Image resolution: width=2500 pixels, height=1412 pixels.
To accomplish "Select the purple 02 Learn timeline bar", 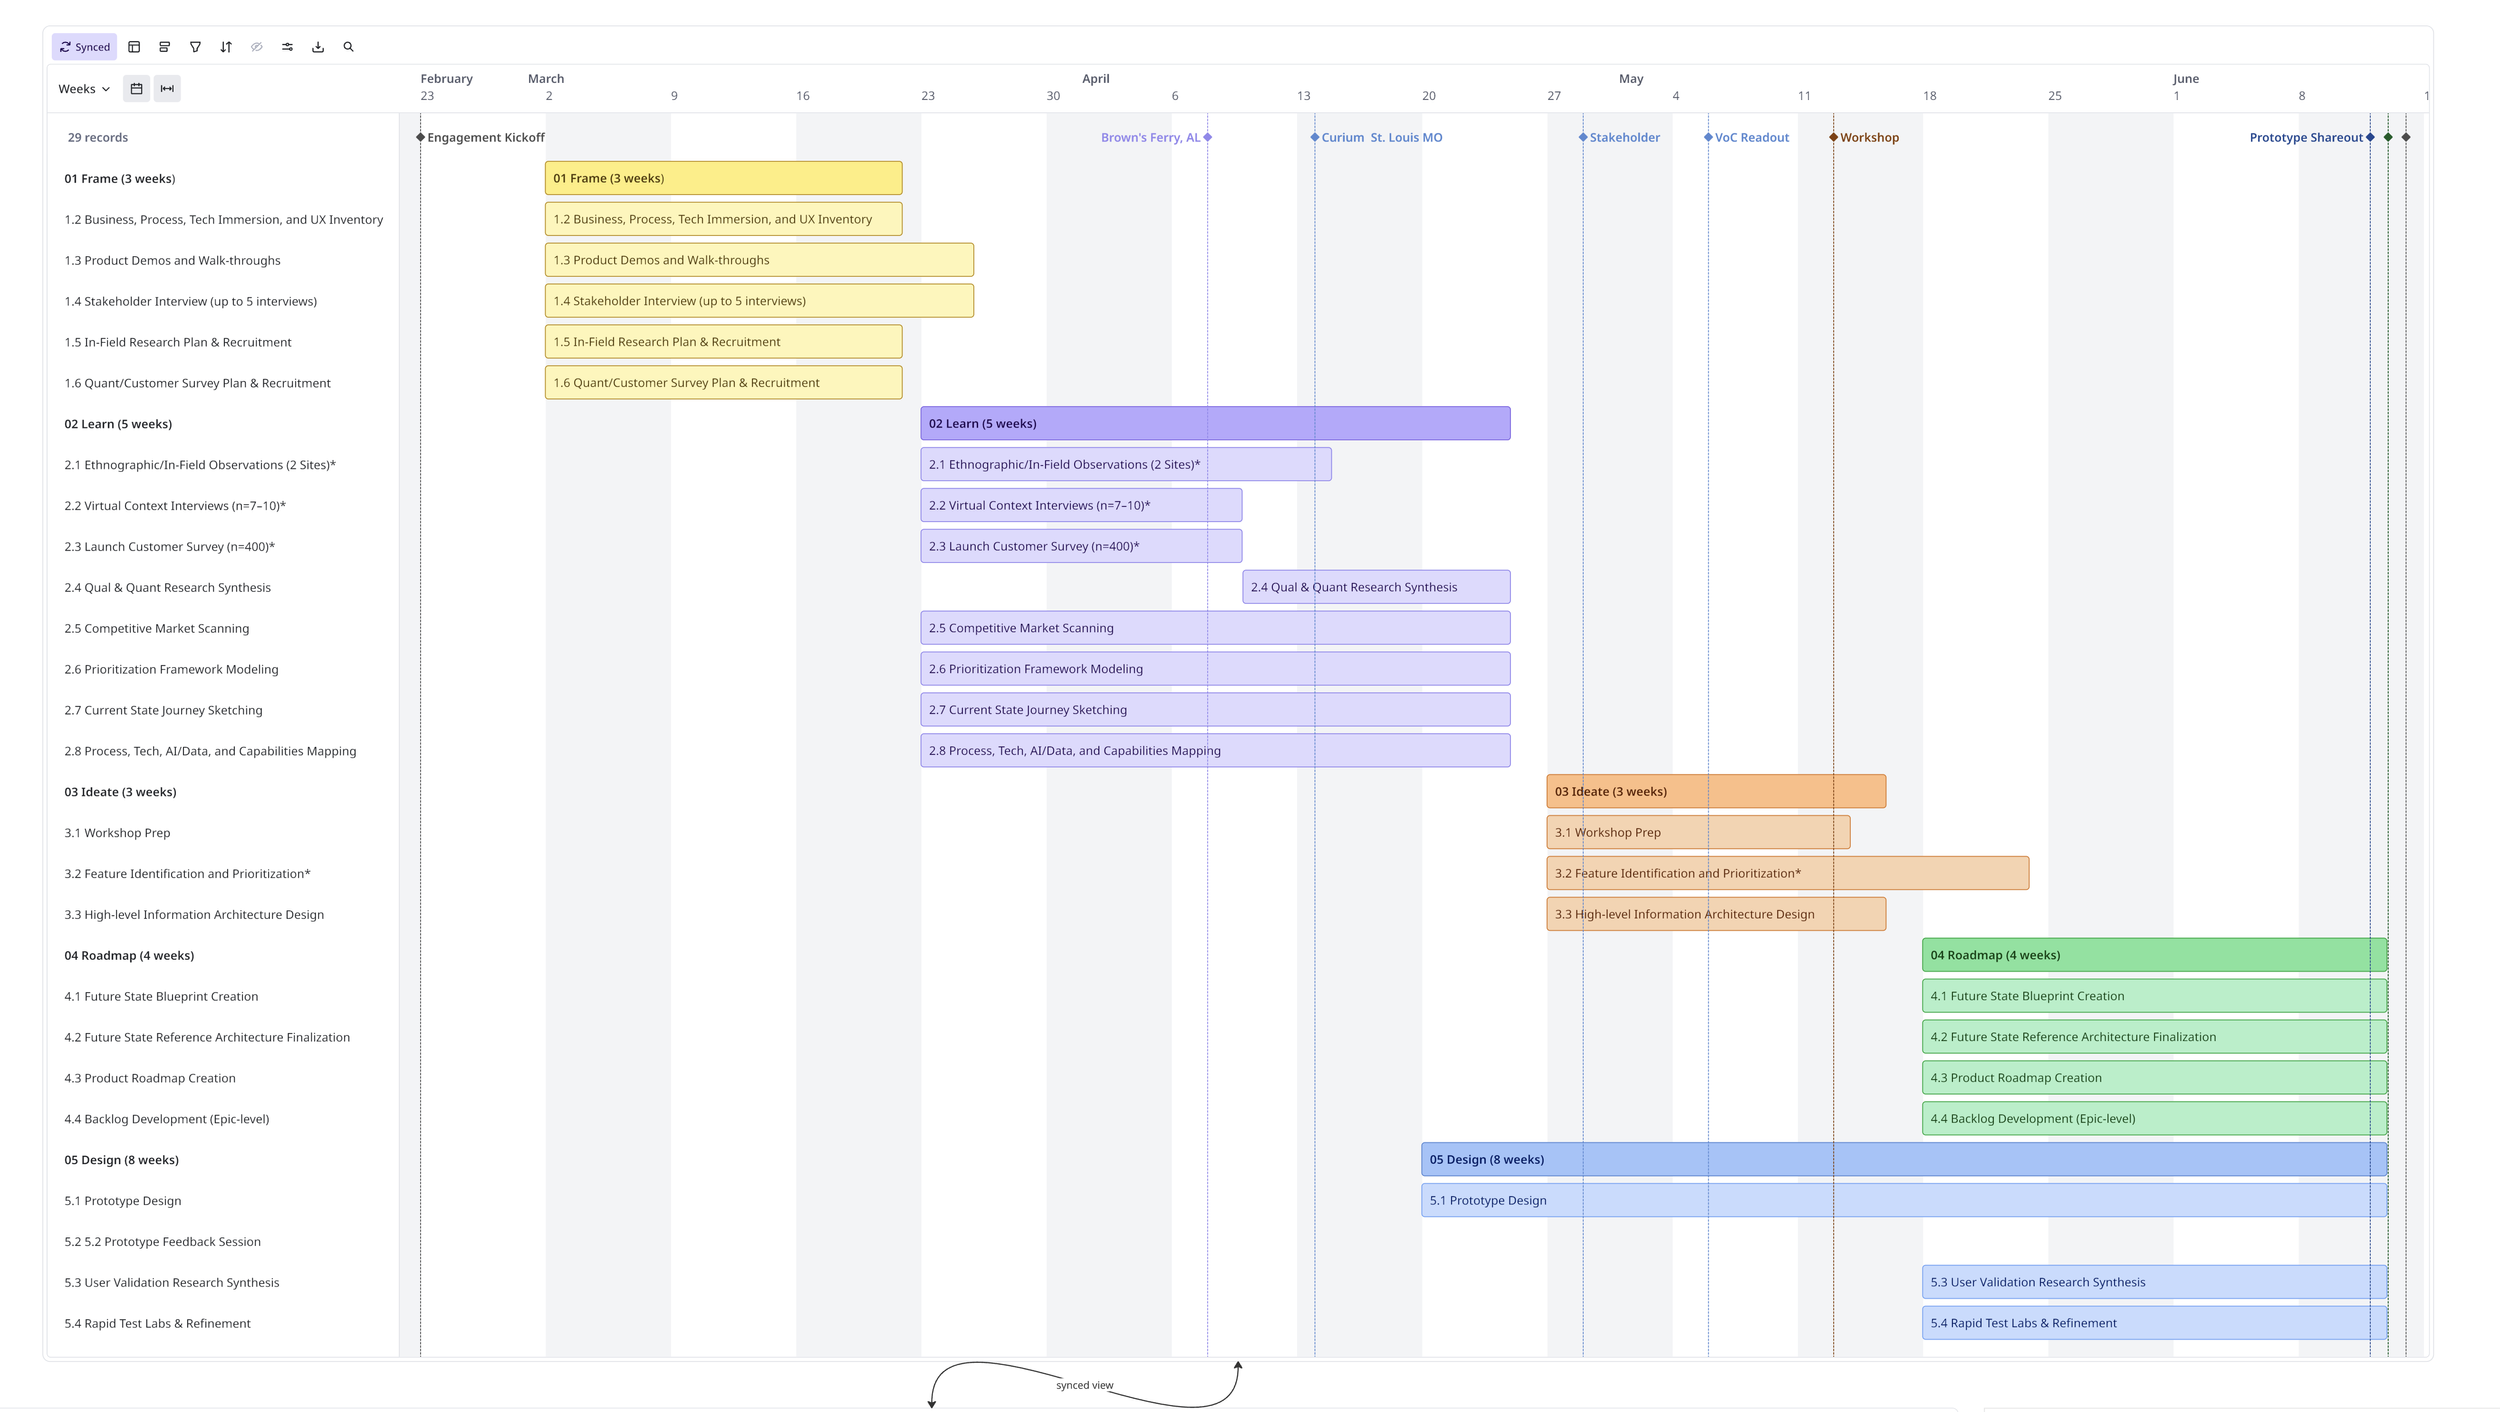I will [1215, 423].
